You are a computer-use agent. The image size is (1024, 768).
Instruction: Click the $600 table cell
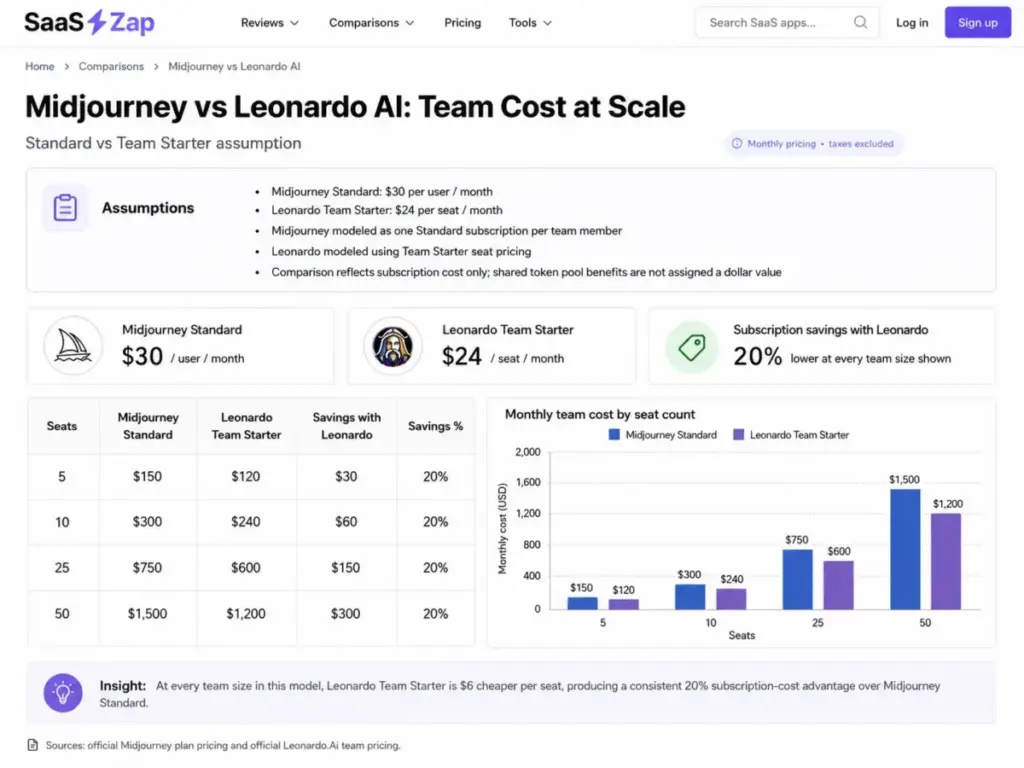click(246, 568)
